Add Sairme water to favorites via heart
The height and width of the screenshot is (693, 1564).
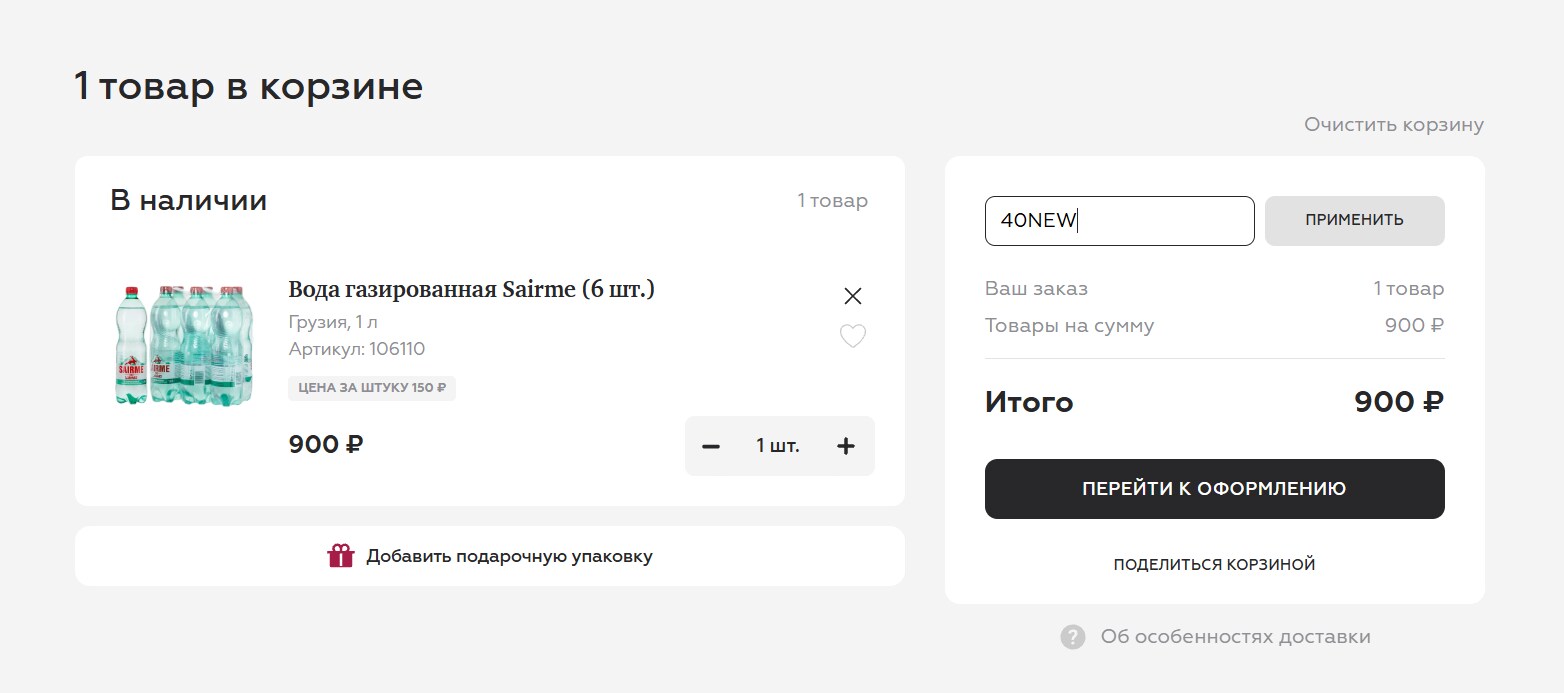[852, 336]
